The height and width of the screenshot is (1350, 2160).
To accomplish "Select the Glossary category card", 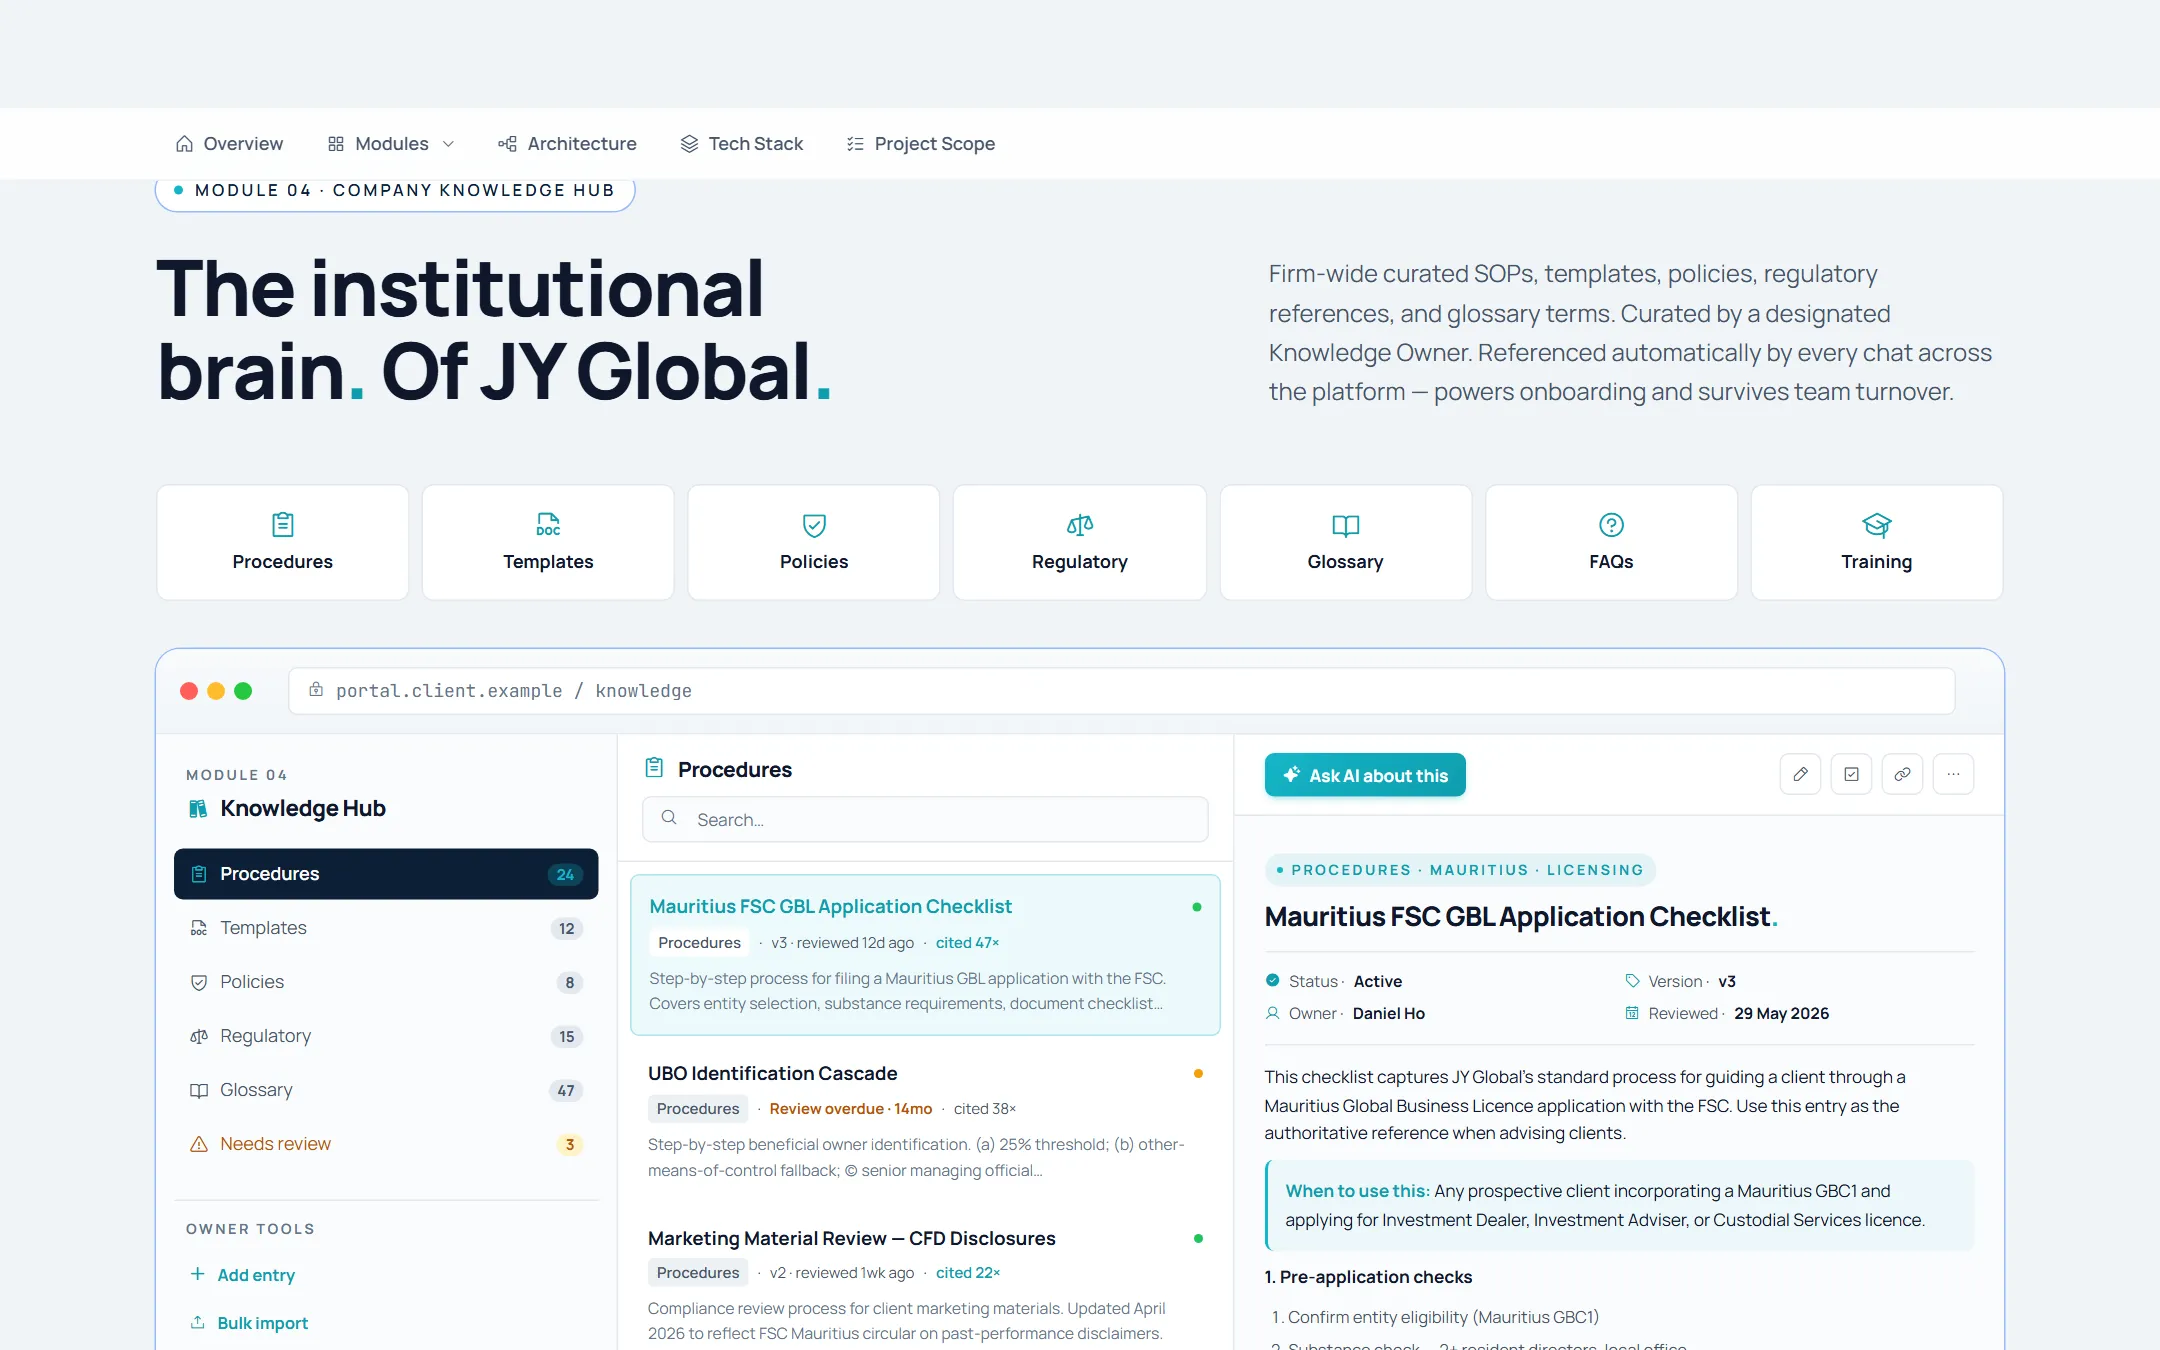I will pyautogui.click(x=1346, y=542).
